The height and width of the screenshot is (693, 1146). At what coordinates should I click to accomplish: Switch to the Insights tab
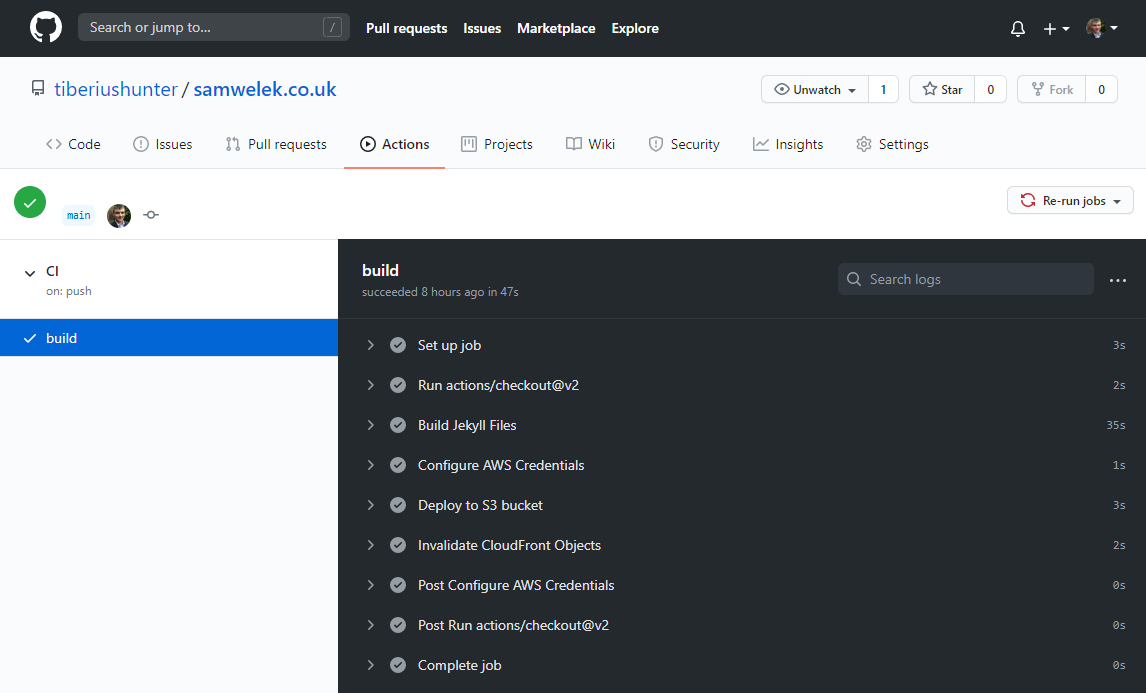(788, 144)
